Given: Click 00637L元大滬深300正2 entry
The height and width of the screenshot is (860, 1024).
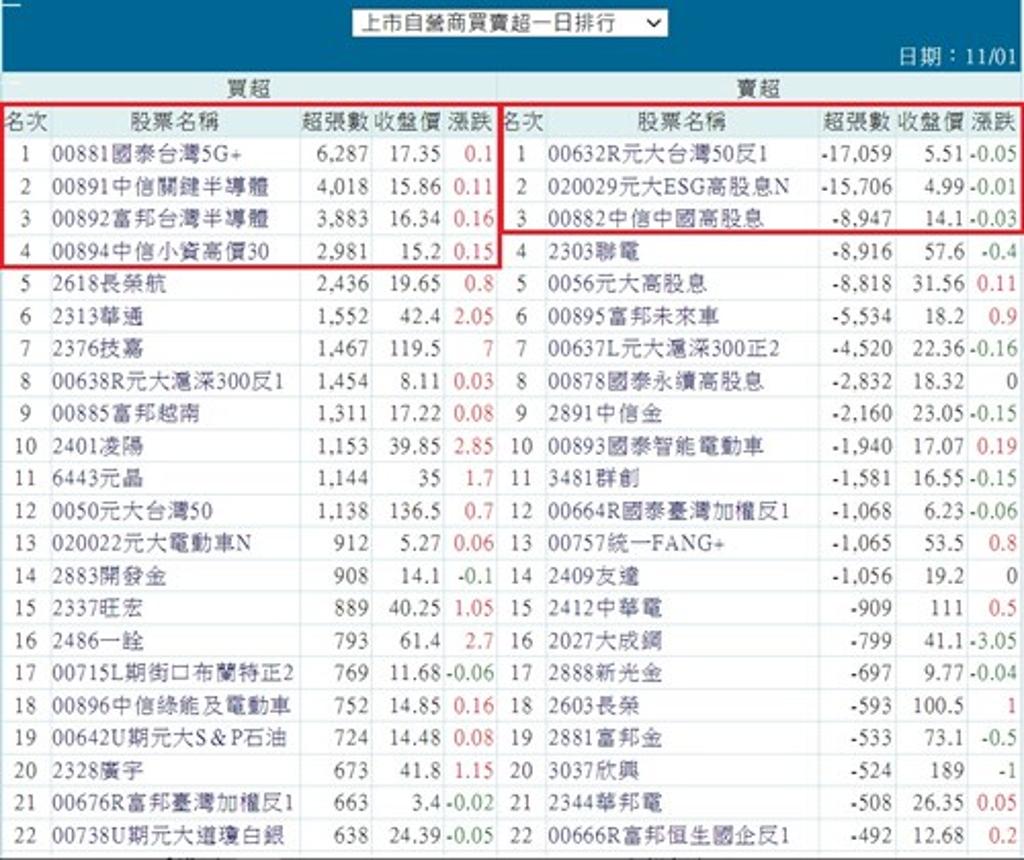Looking at the screenshot, I should (x=664, y=349).
